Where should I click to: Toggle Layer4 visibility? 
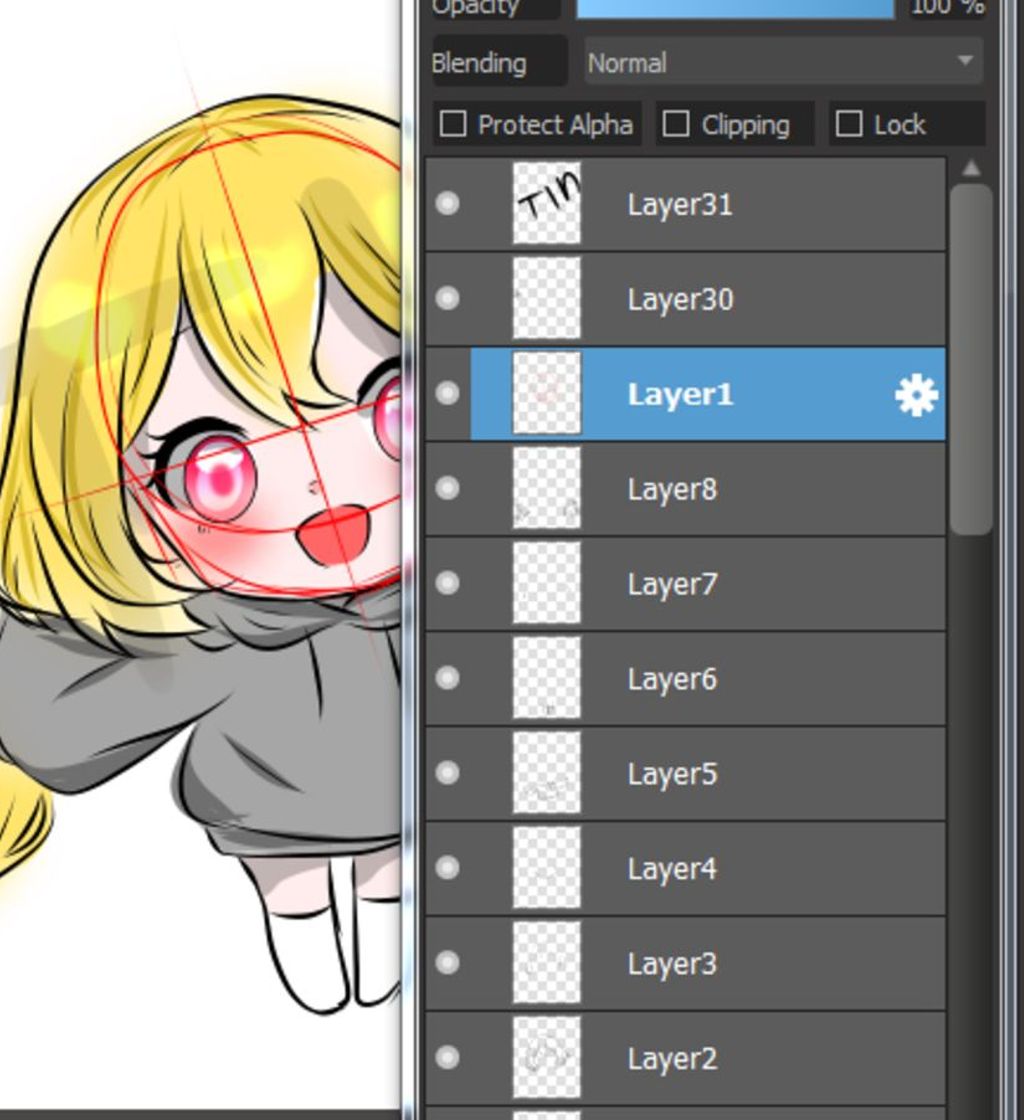click(448, 868)
